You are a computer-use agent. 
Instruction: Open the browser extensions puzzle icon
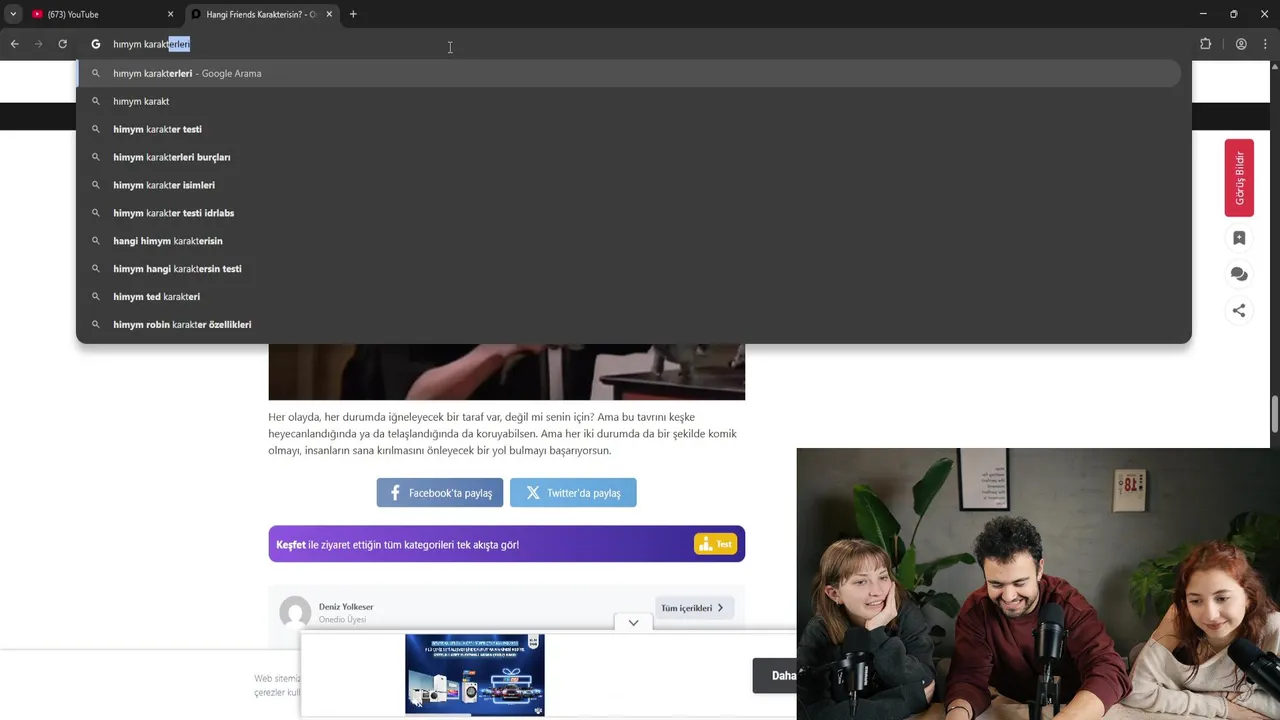1205,44
